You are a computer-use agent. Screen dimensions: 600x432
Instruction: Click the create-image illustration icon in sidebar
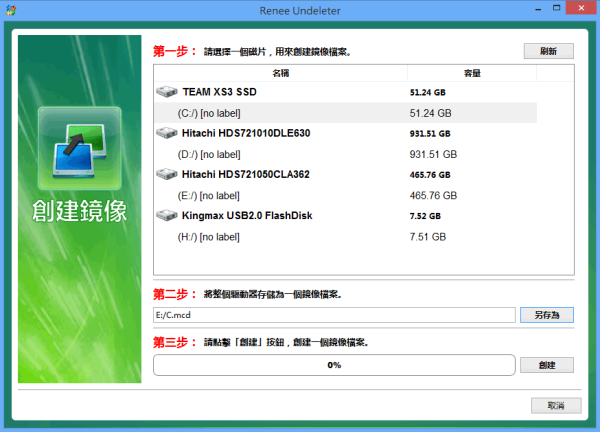coord(80,148)
